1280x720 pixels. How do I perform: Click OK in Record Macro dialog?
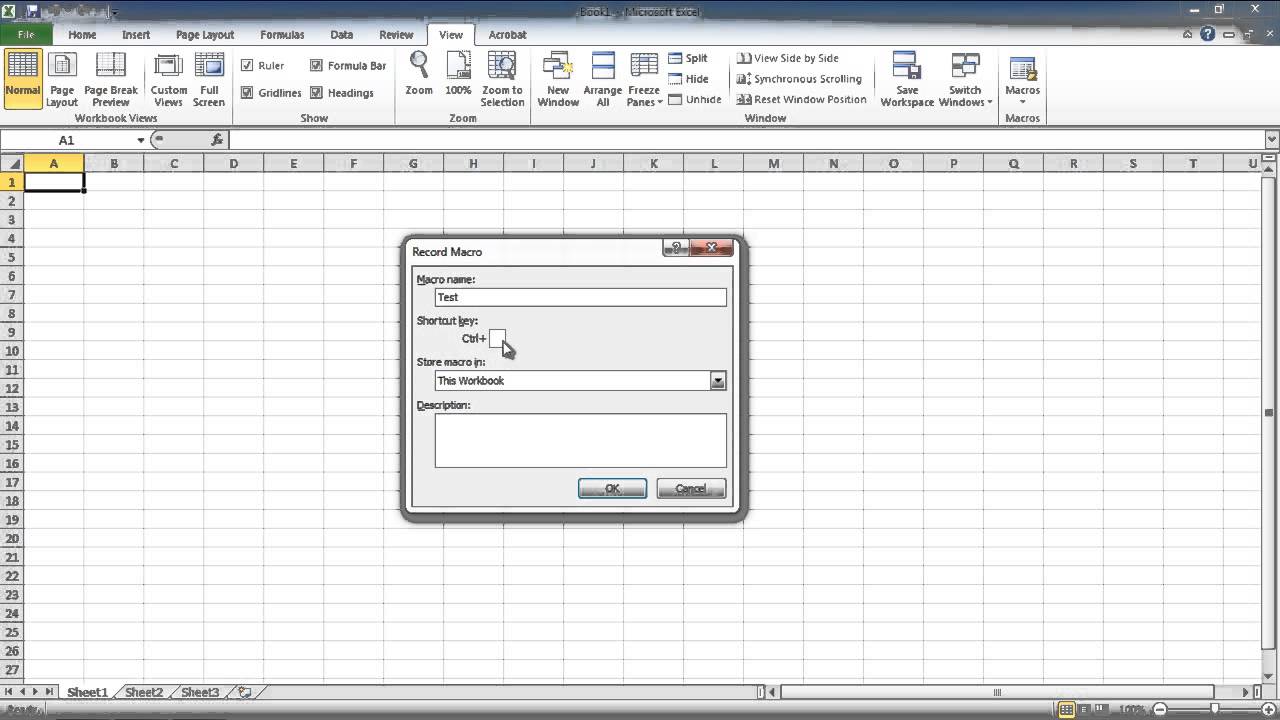pos(612,489)
